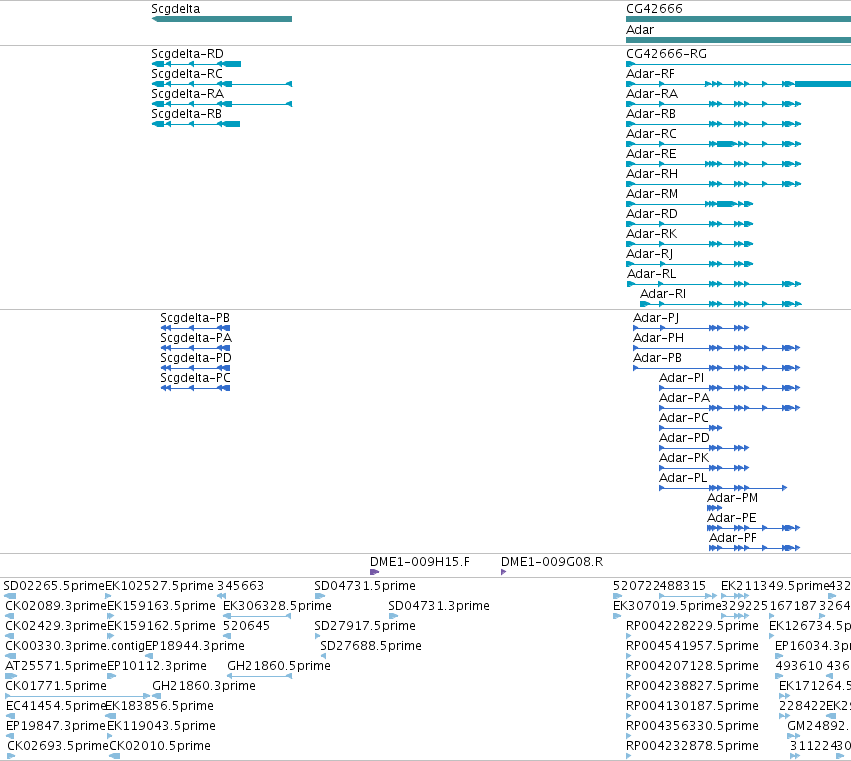
Task: Select the Adar-RA transcript
Action: [714, 104]
